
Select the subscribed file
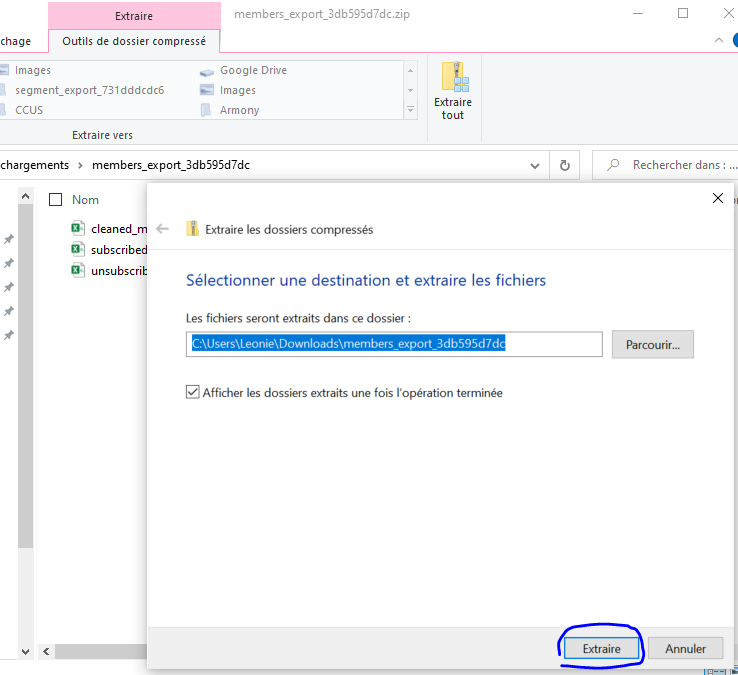click(109, 249)
